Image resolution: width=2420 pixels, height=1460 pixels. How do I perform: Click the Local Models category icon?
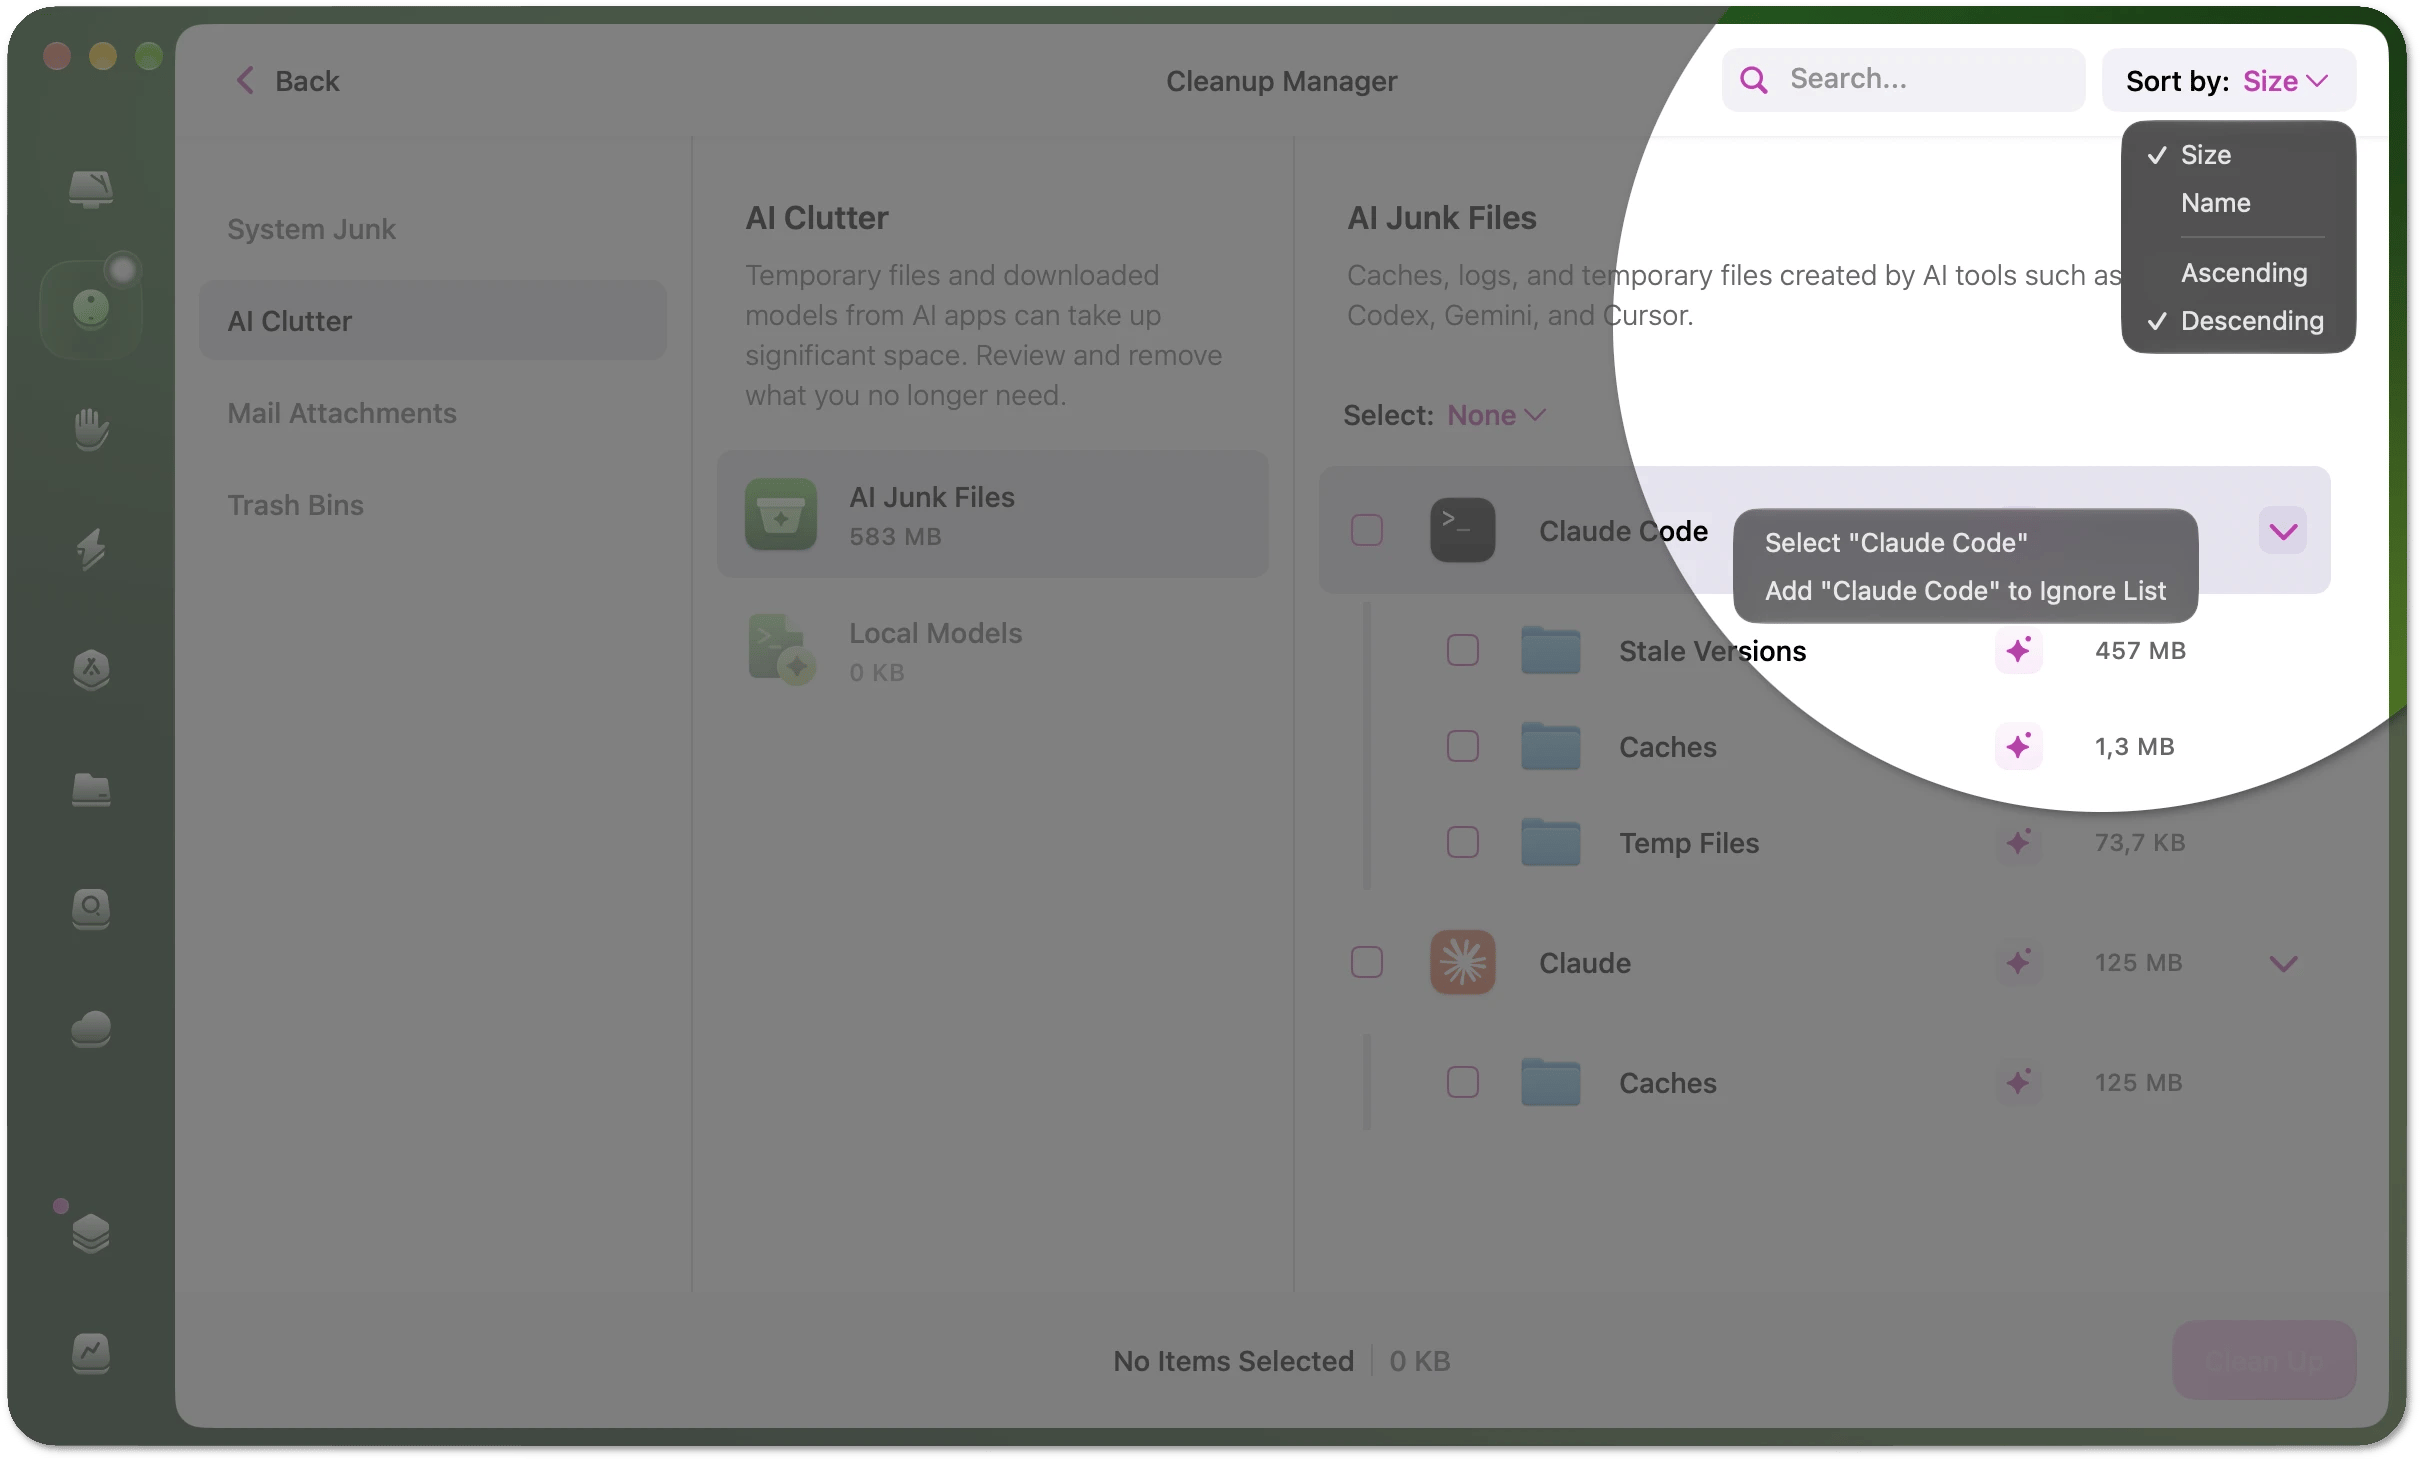(x=780, y=650)
